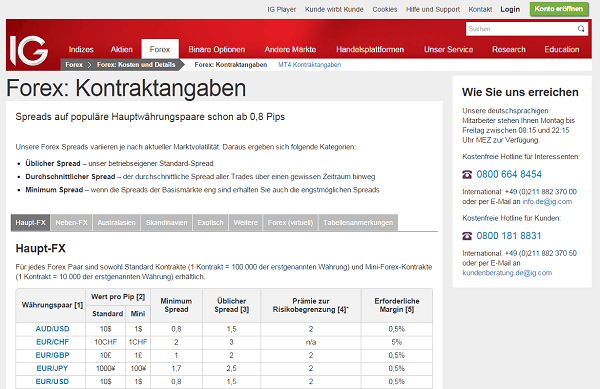The image size is (600, 389).
Task: Click Forex: Kosten und Details breadcrumb
Action: point(136,65)
